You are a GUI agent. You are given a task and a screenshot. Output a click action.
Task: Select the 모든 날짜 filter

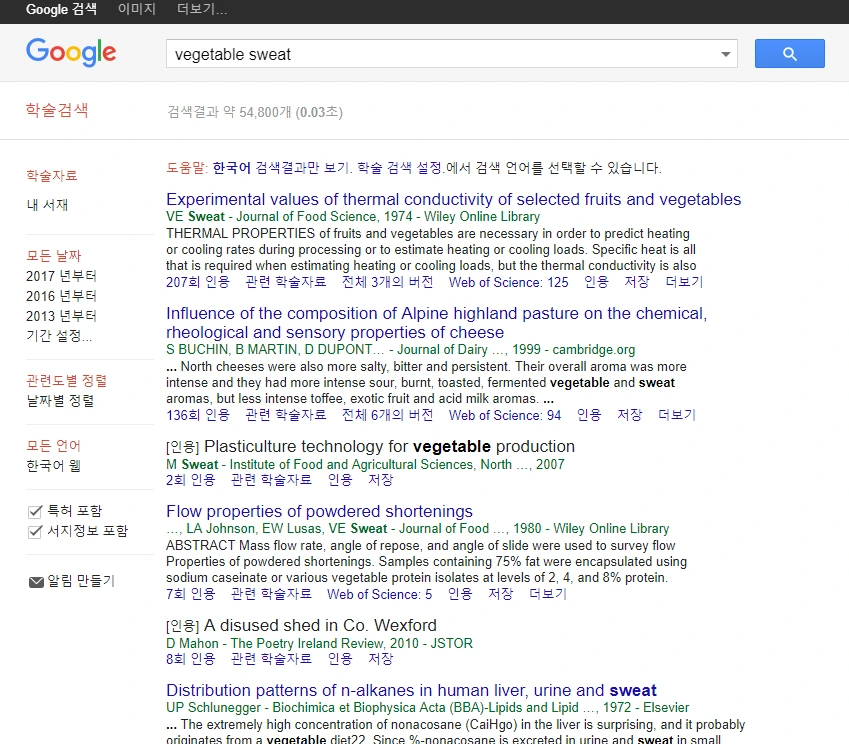54,256
